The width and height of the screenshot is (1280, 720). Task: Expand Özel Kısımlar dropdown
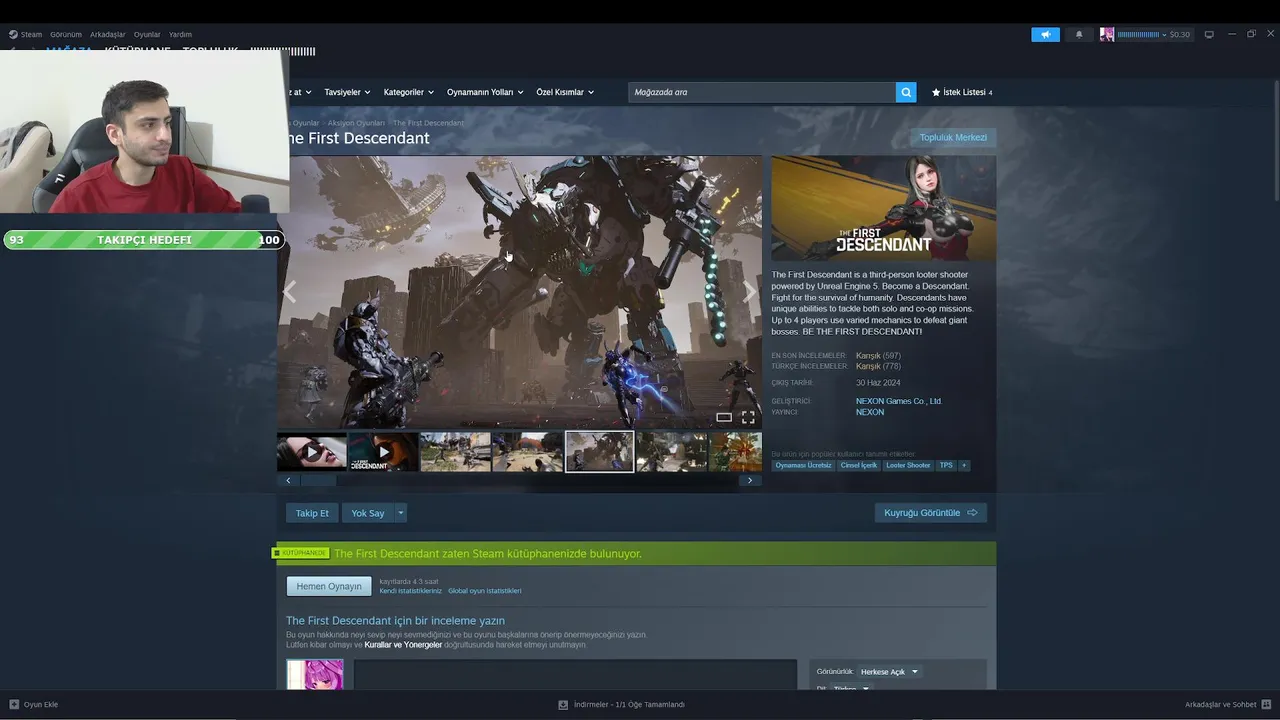point(565,92)
